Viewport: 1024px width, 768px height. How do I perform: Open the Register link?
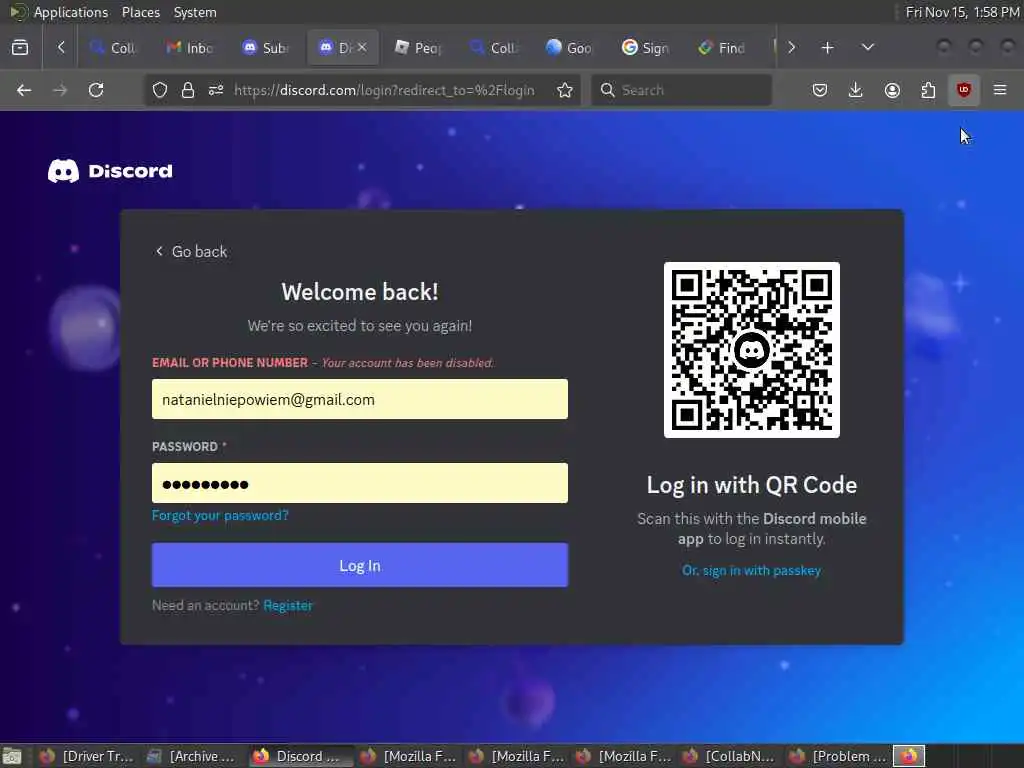pos(288,605)
